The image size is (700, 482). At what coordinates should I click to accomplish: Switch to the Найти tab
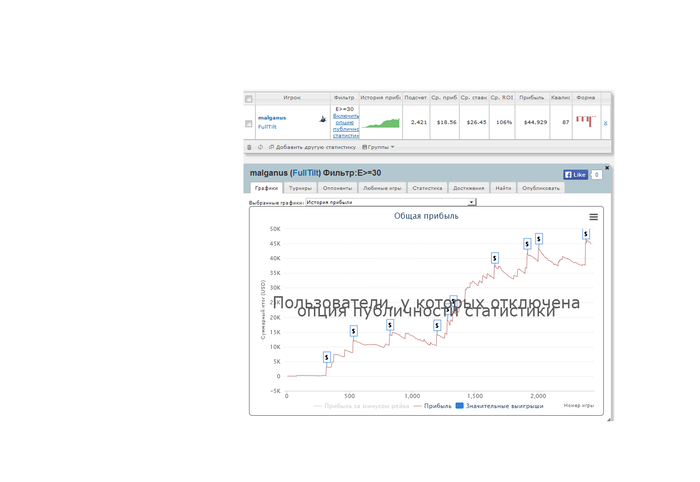click(503, 188)
